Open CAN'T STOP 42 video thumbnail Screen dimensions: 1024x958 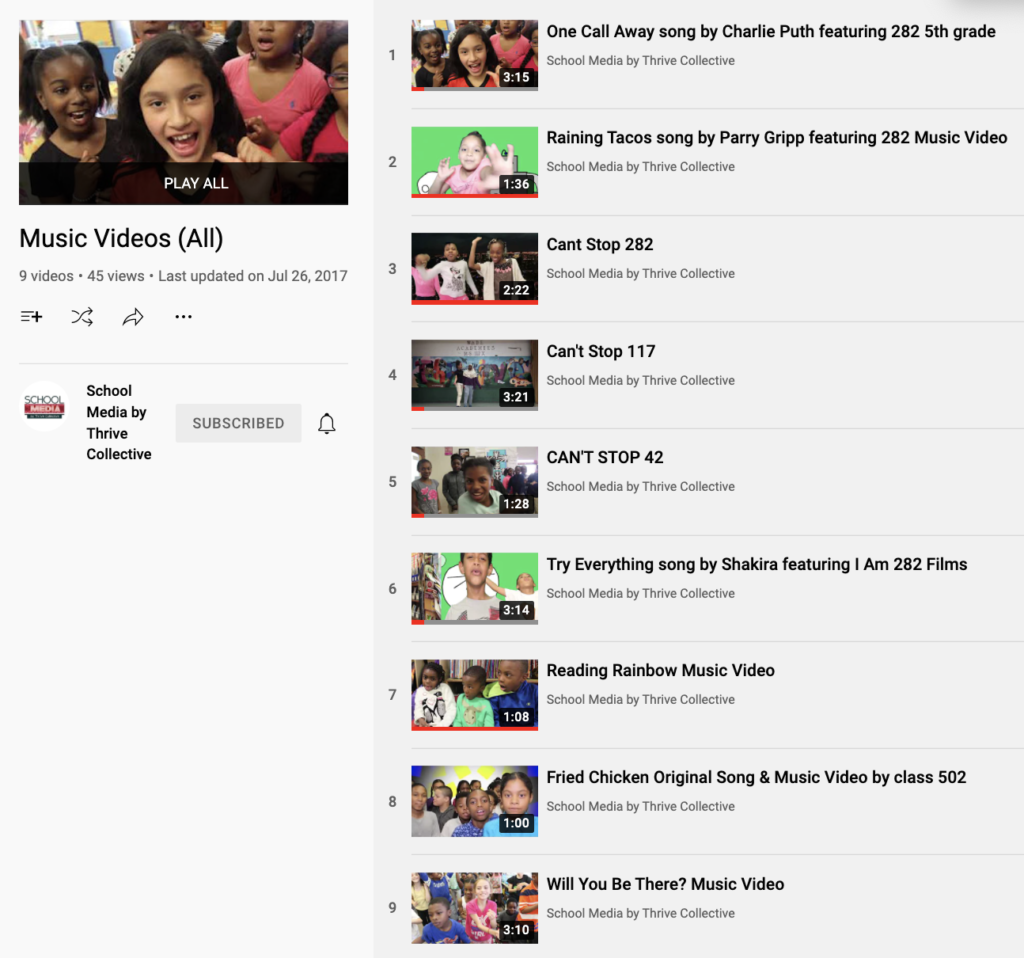point(475,481)
